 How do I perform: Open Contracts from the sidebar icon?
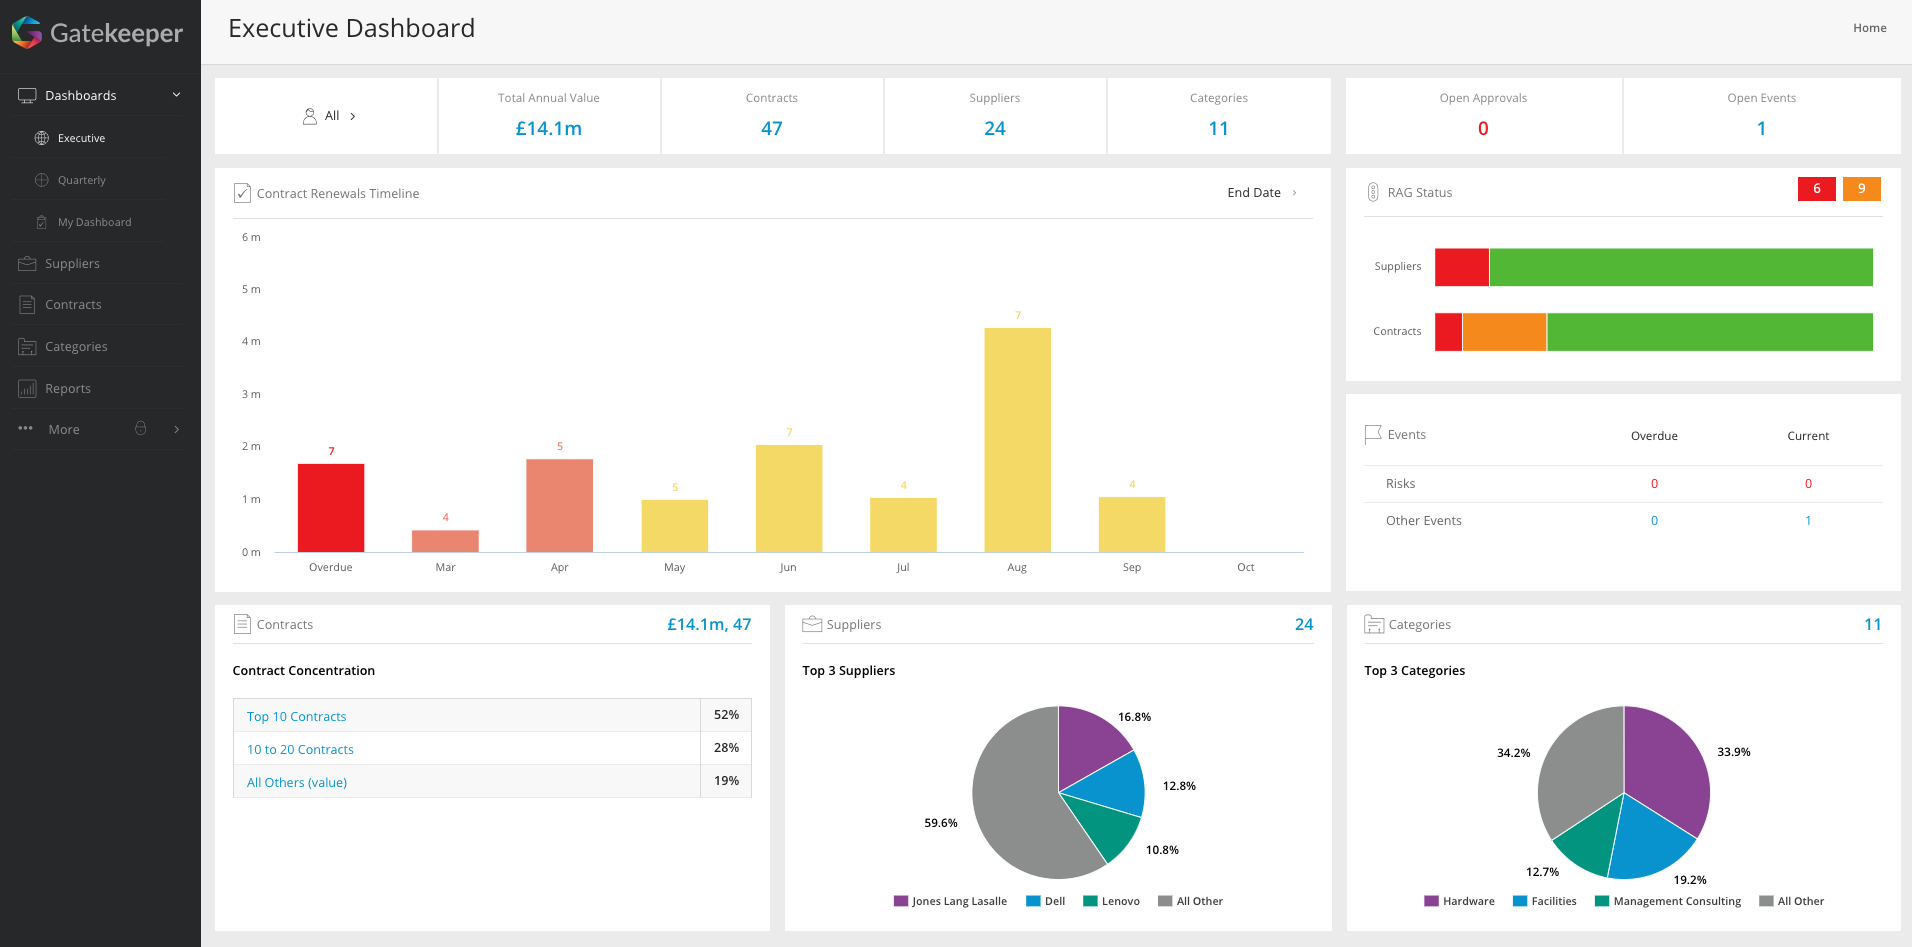click(25, 304)
